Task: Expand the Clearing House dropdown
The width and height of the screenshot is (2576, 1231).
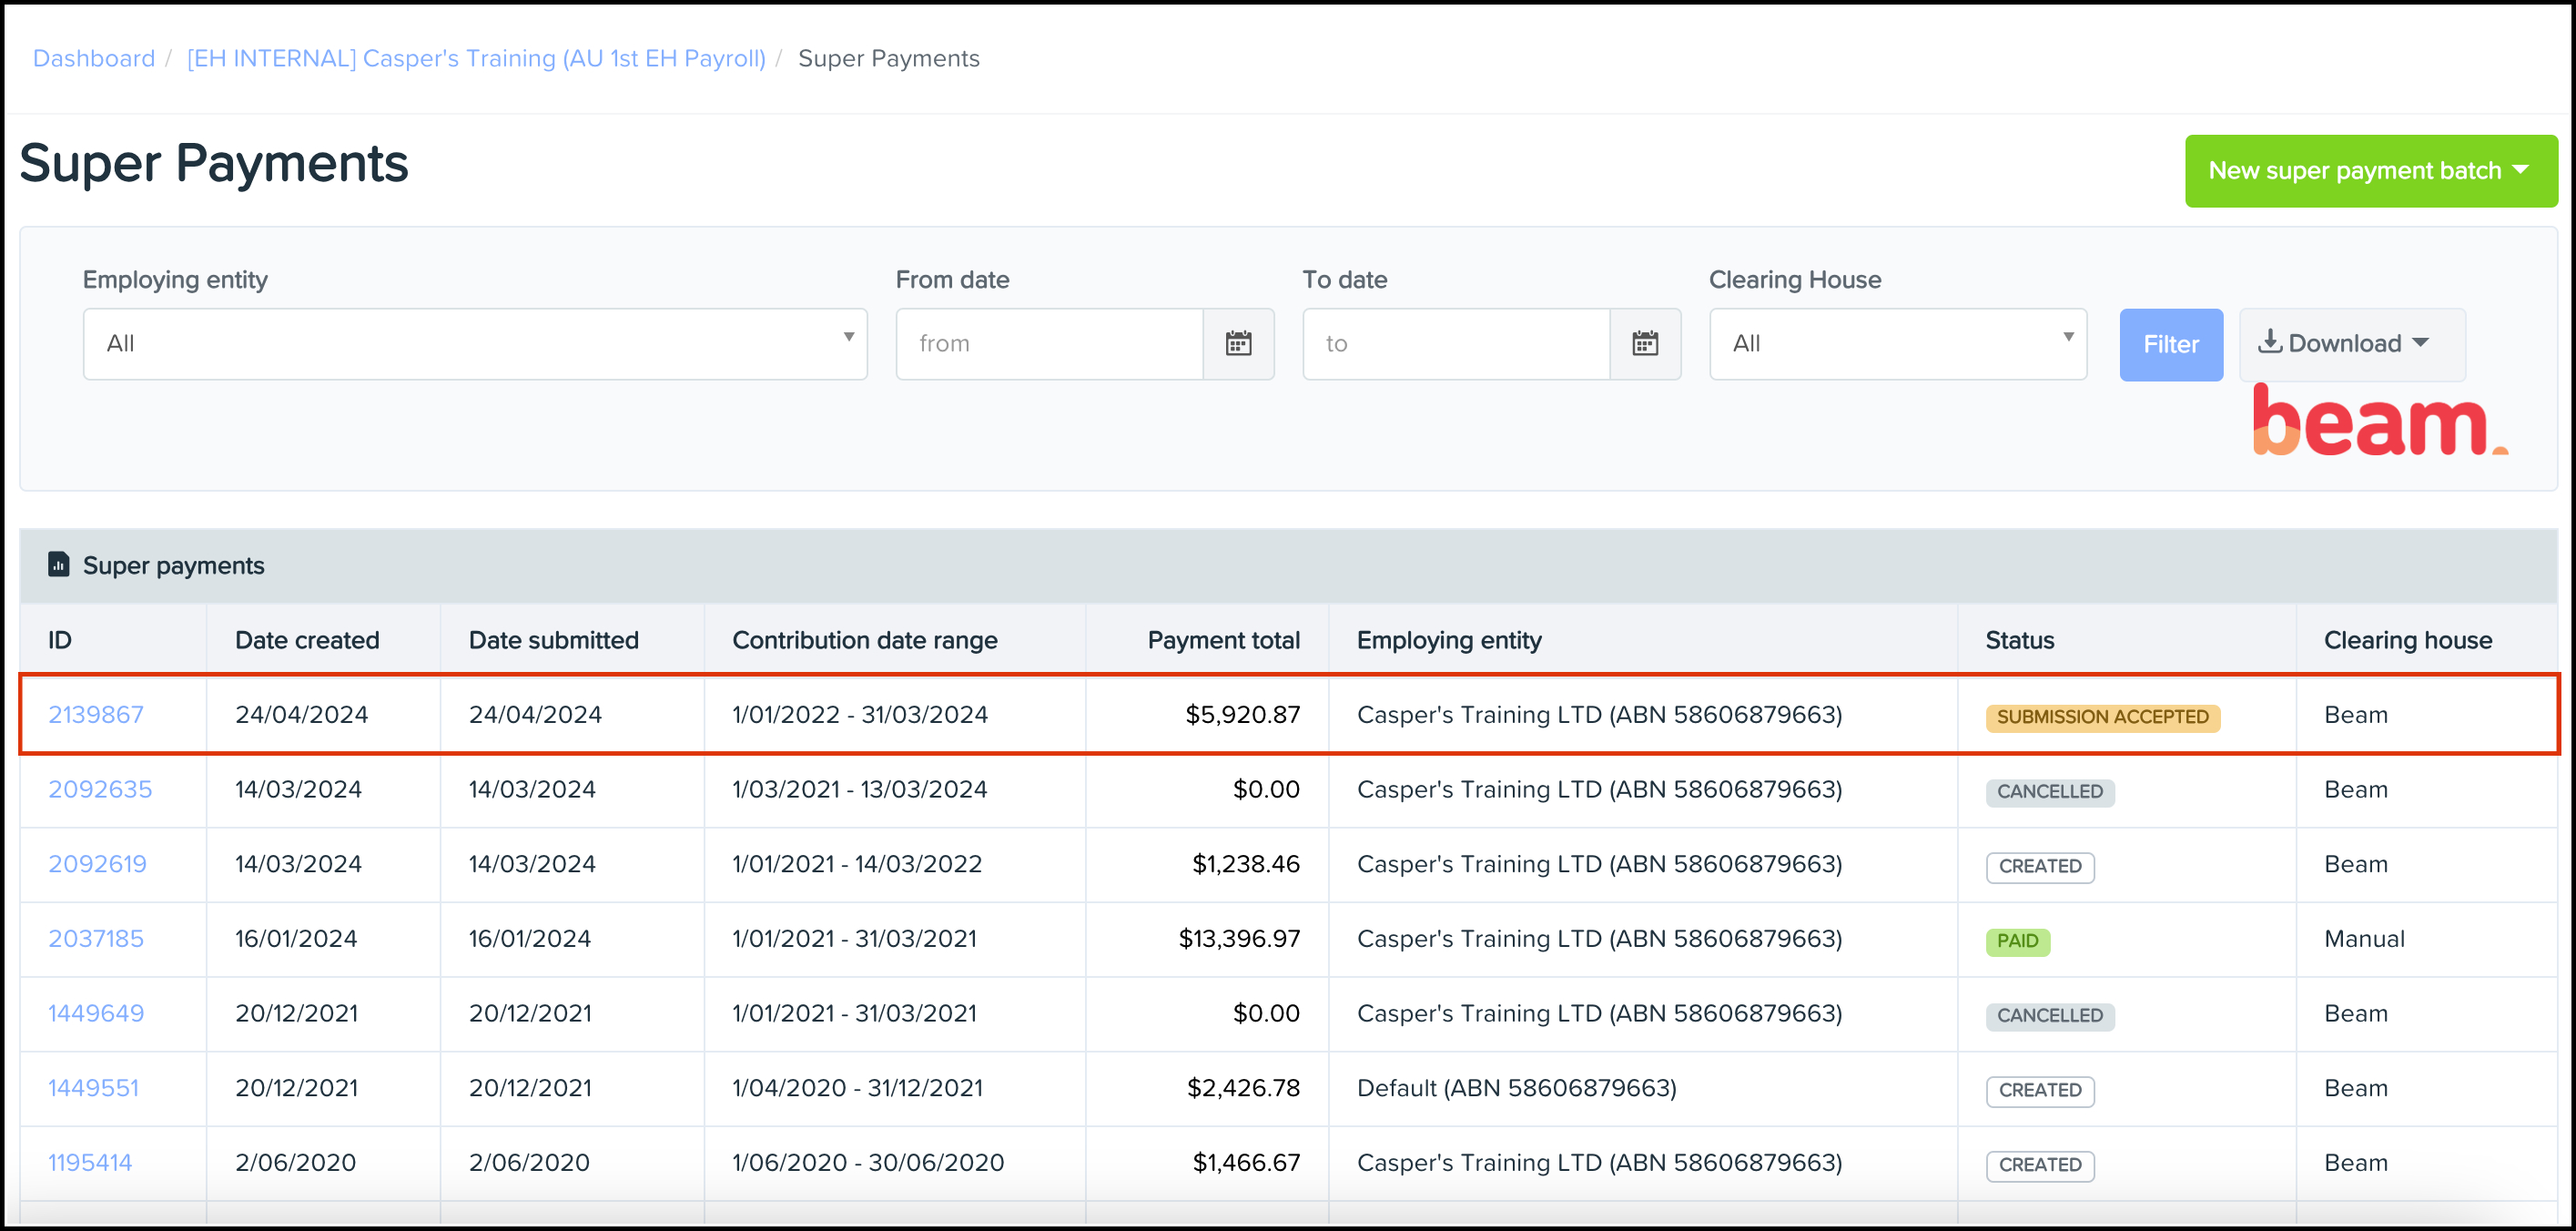Action: [x=1897, y=344]
